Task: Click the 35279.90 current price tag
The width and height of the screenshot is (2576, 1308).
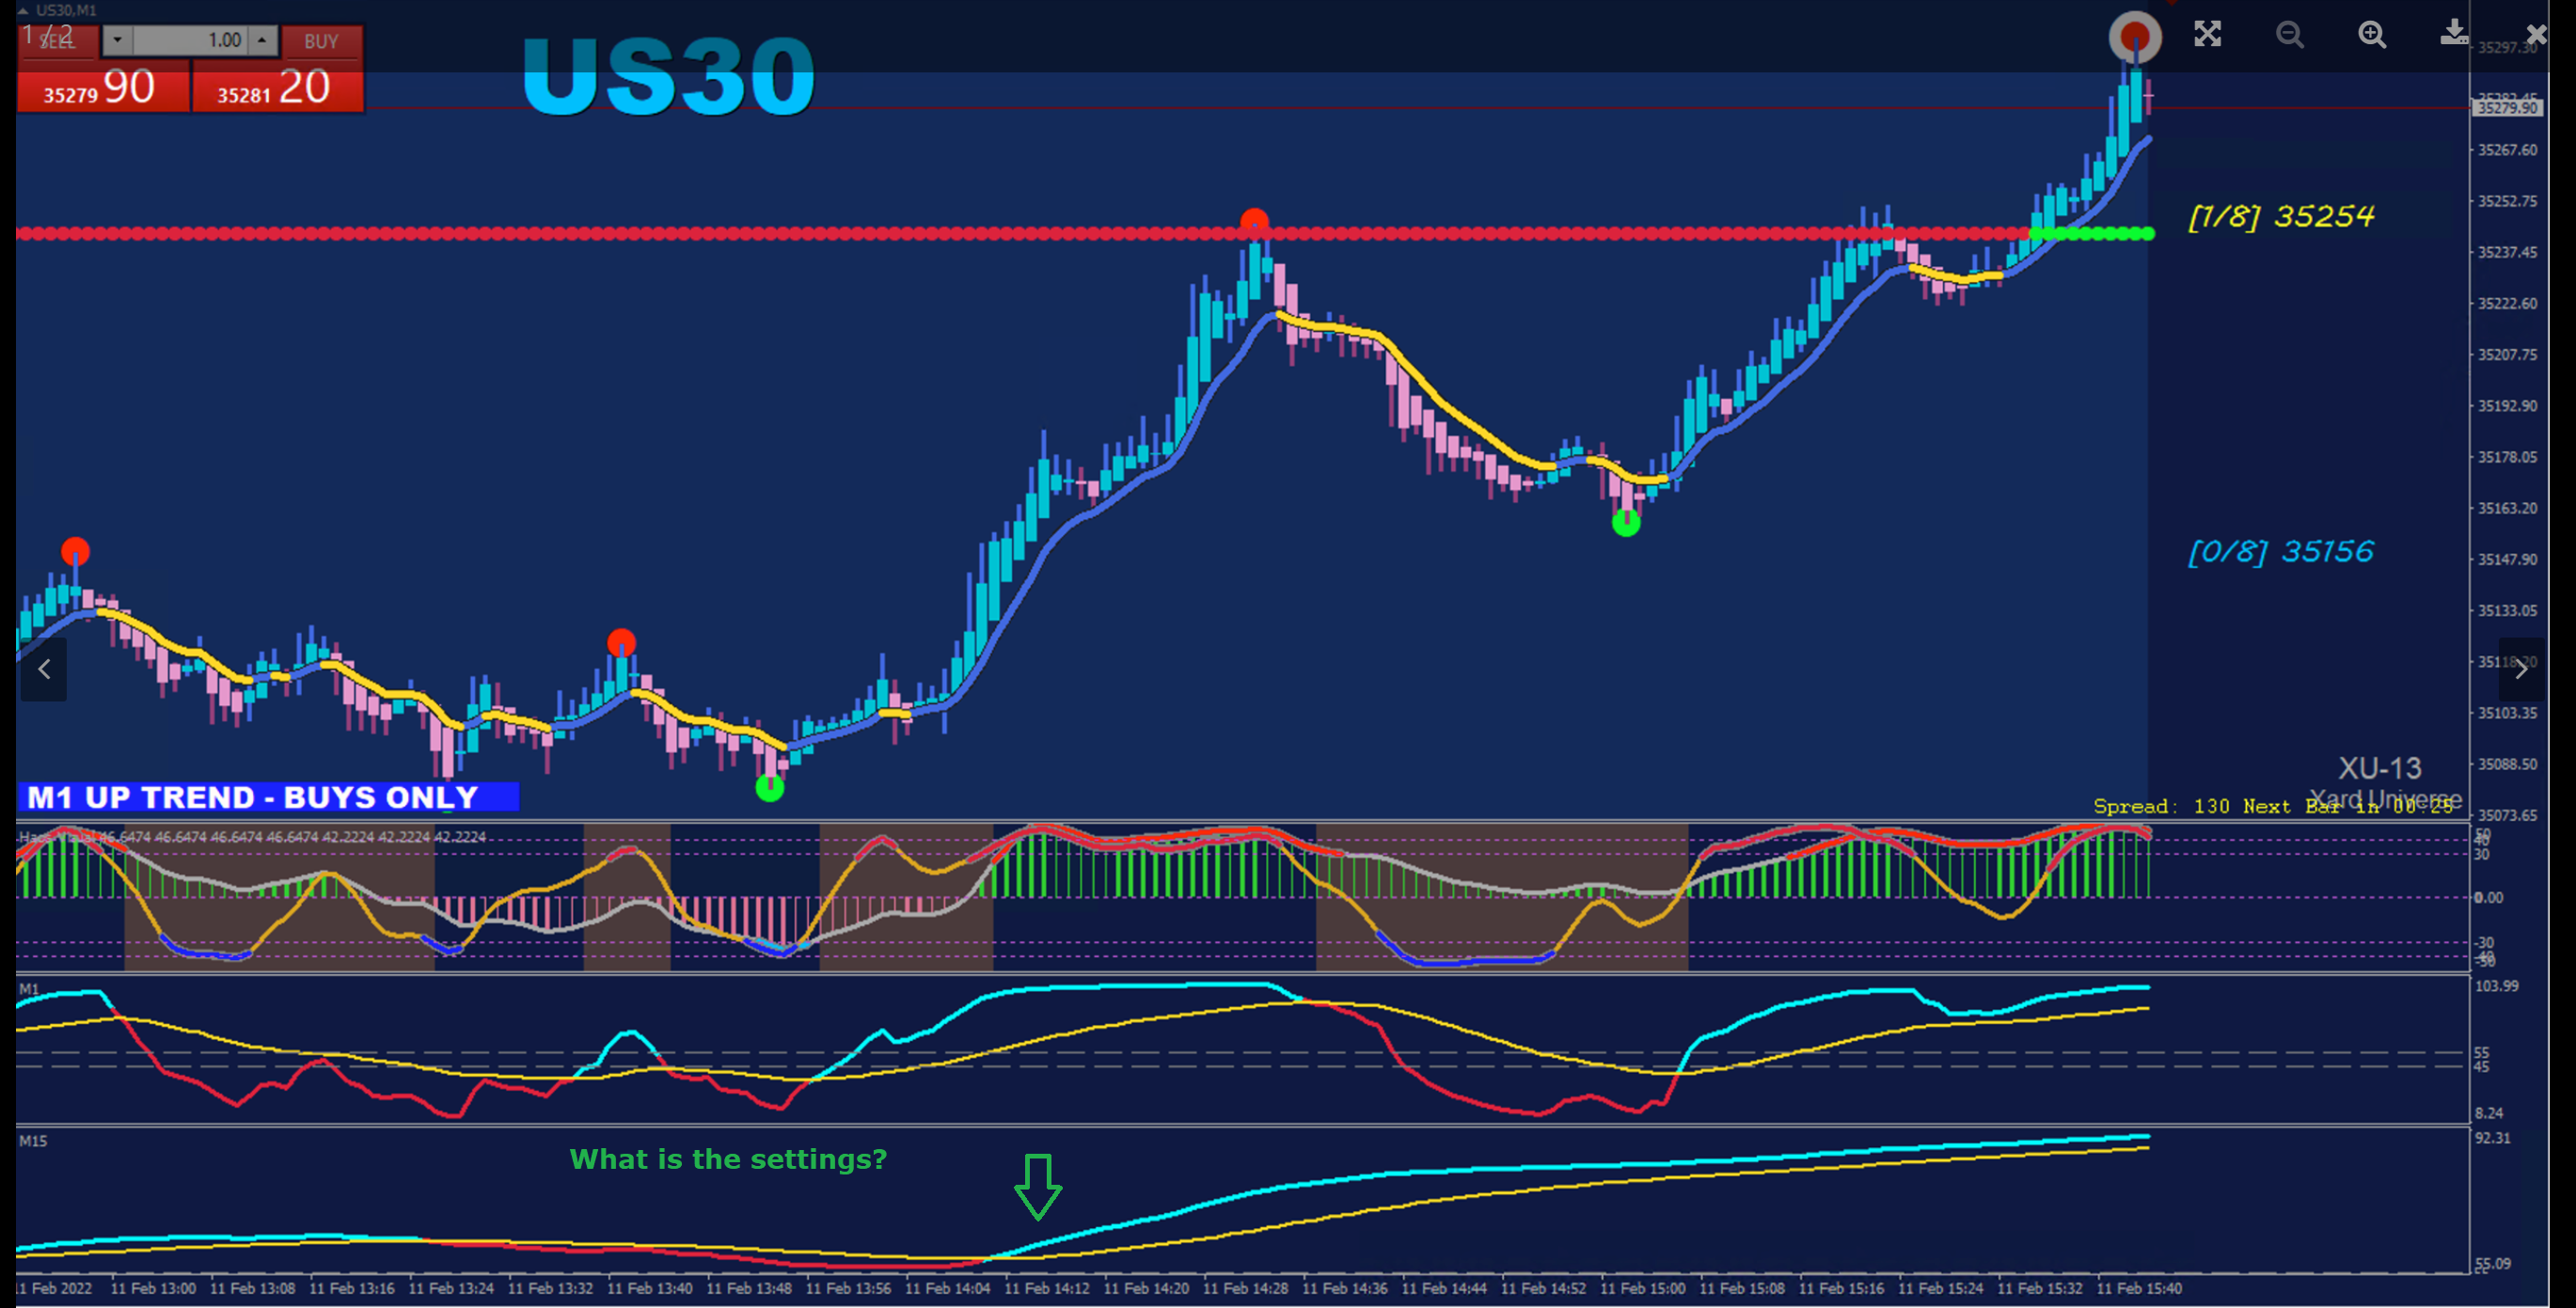Action: pos(2506,108)
